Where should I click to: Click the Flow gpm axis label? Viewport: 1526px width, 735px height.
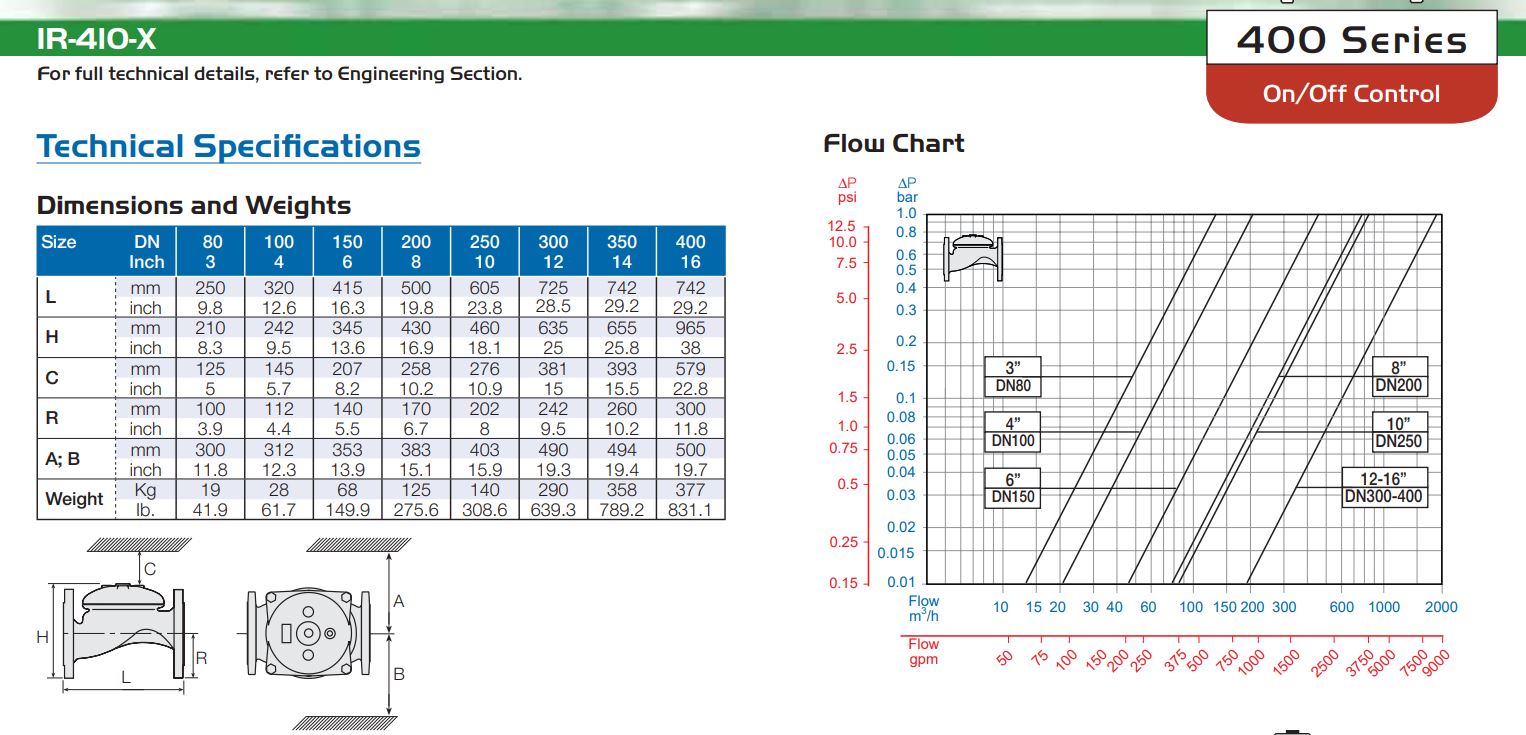[x=924, y=652]
